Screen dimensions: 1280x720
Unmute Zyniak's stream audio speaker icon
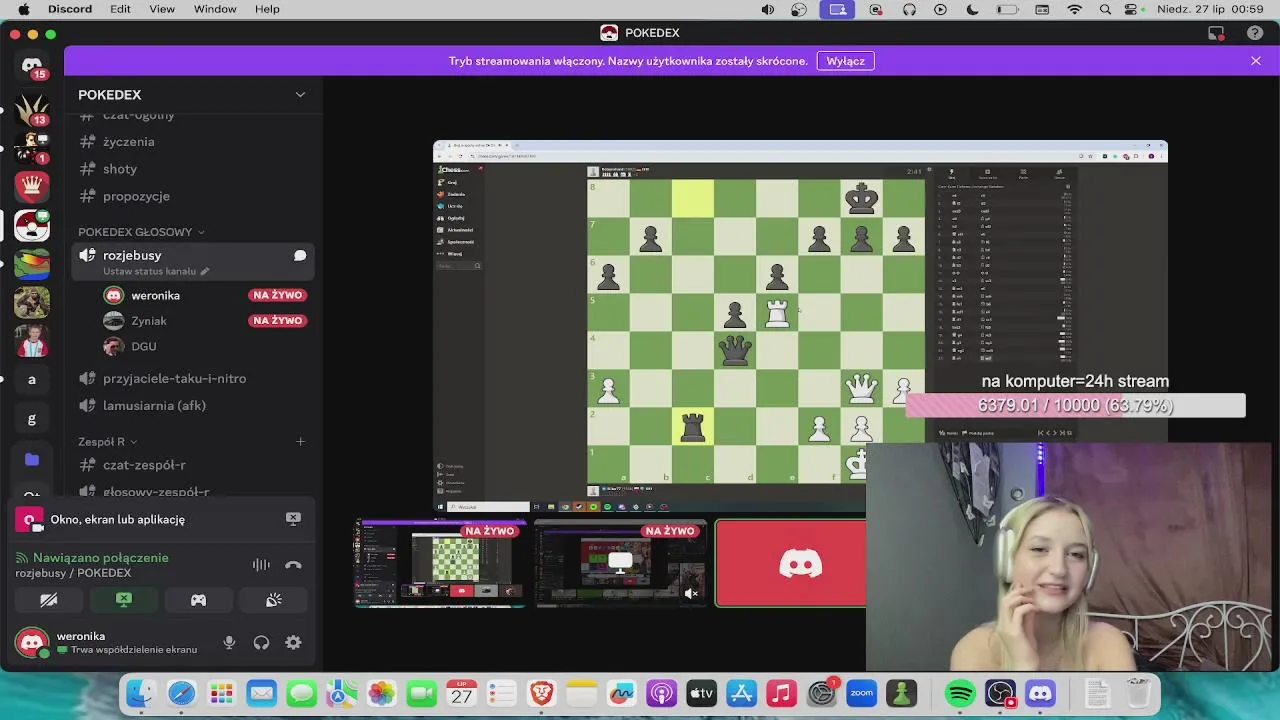(x=691, y=593)
